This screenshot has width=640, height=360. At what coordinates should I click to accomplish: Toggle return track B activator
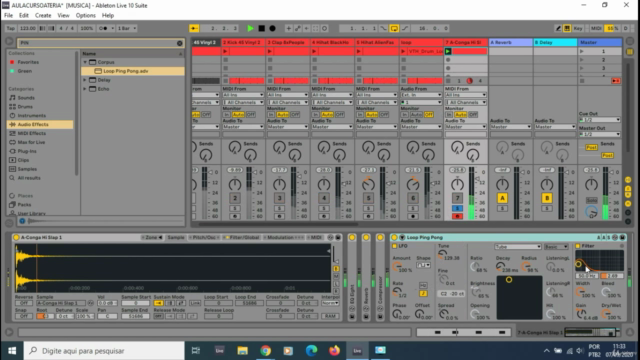547,198
